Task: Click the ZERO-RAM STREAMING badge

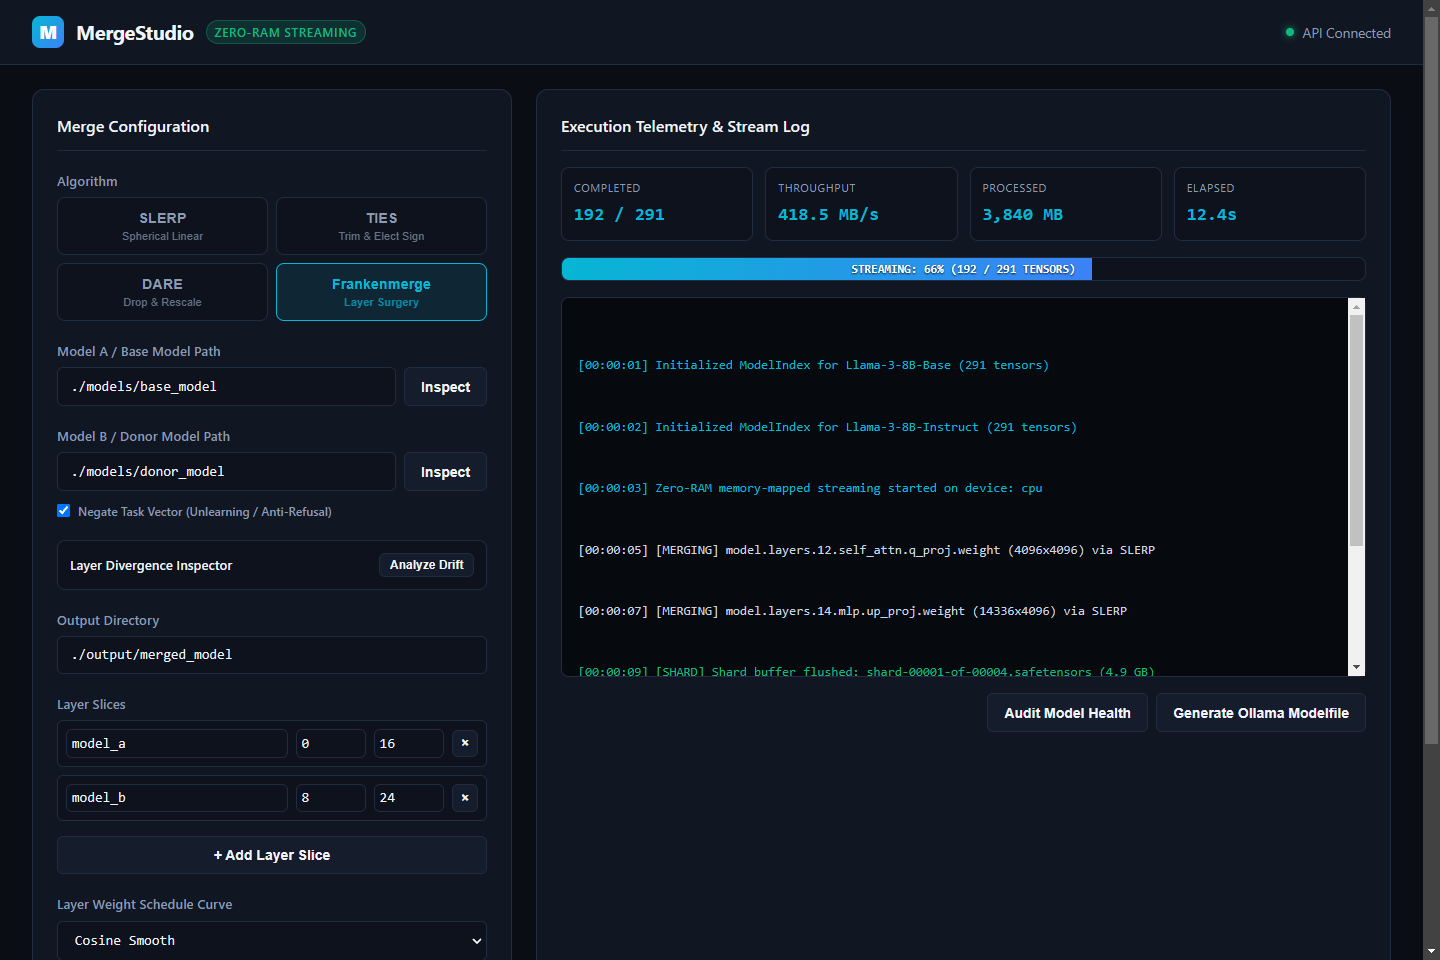Action: tap(286, 32)
